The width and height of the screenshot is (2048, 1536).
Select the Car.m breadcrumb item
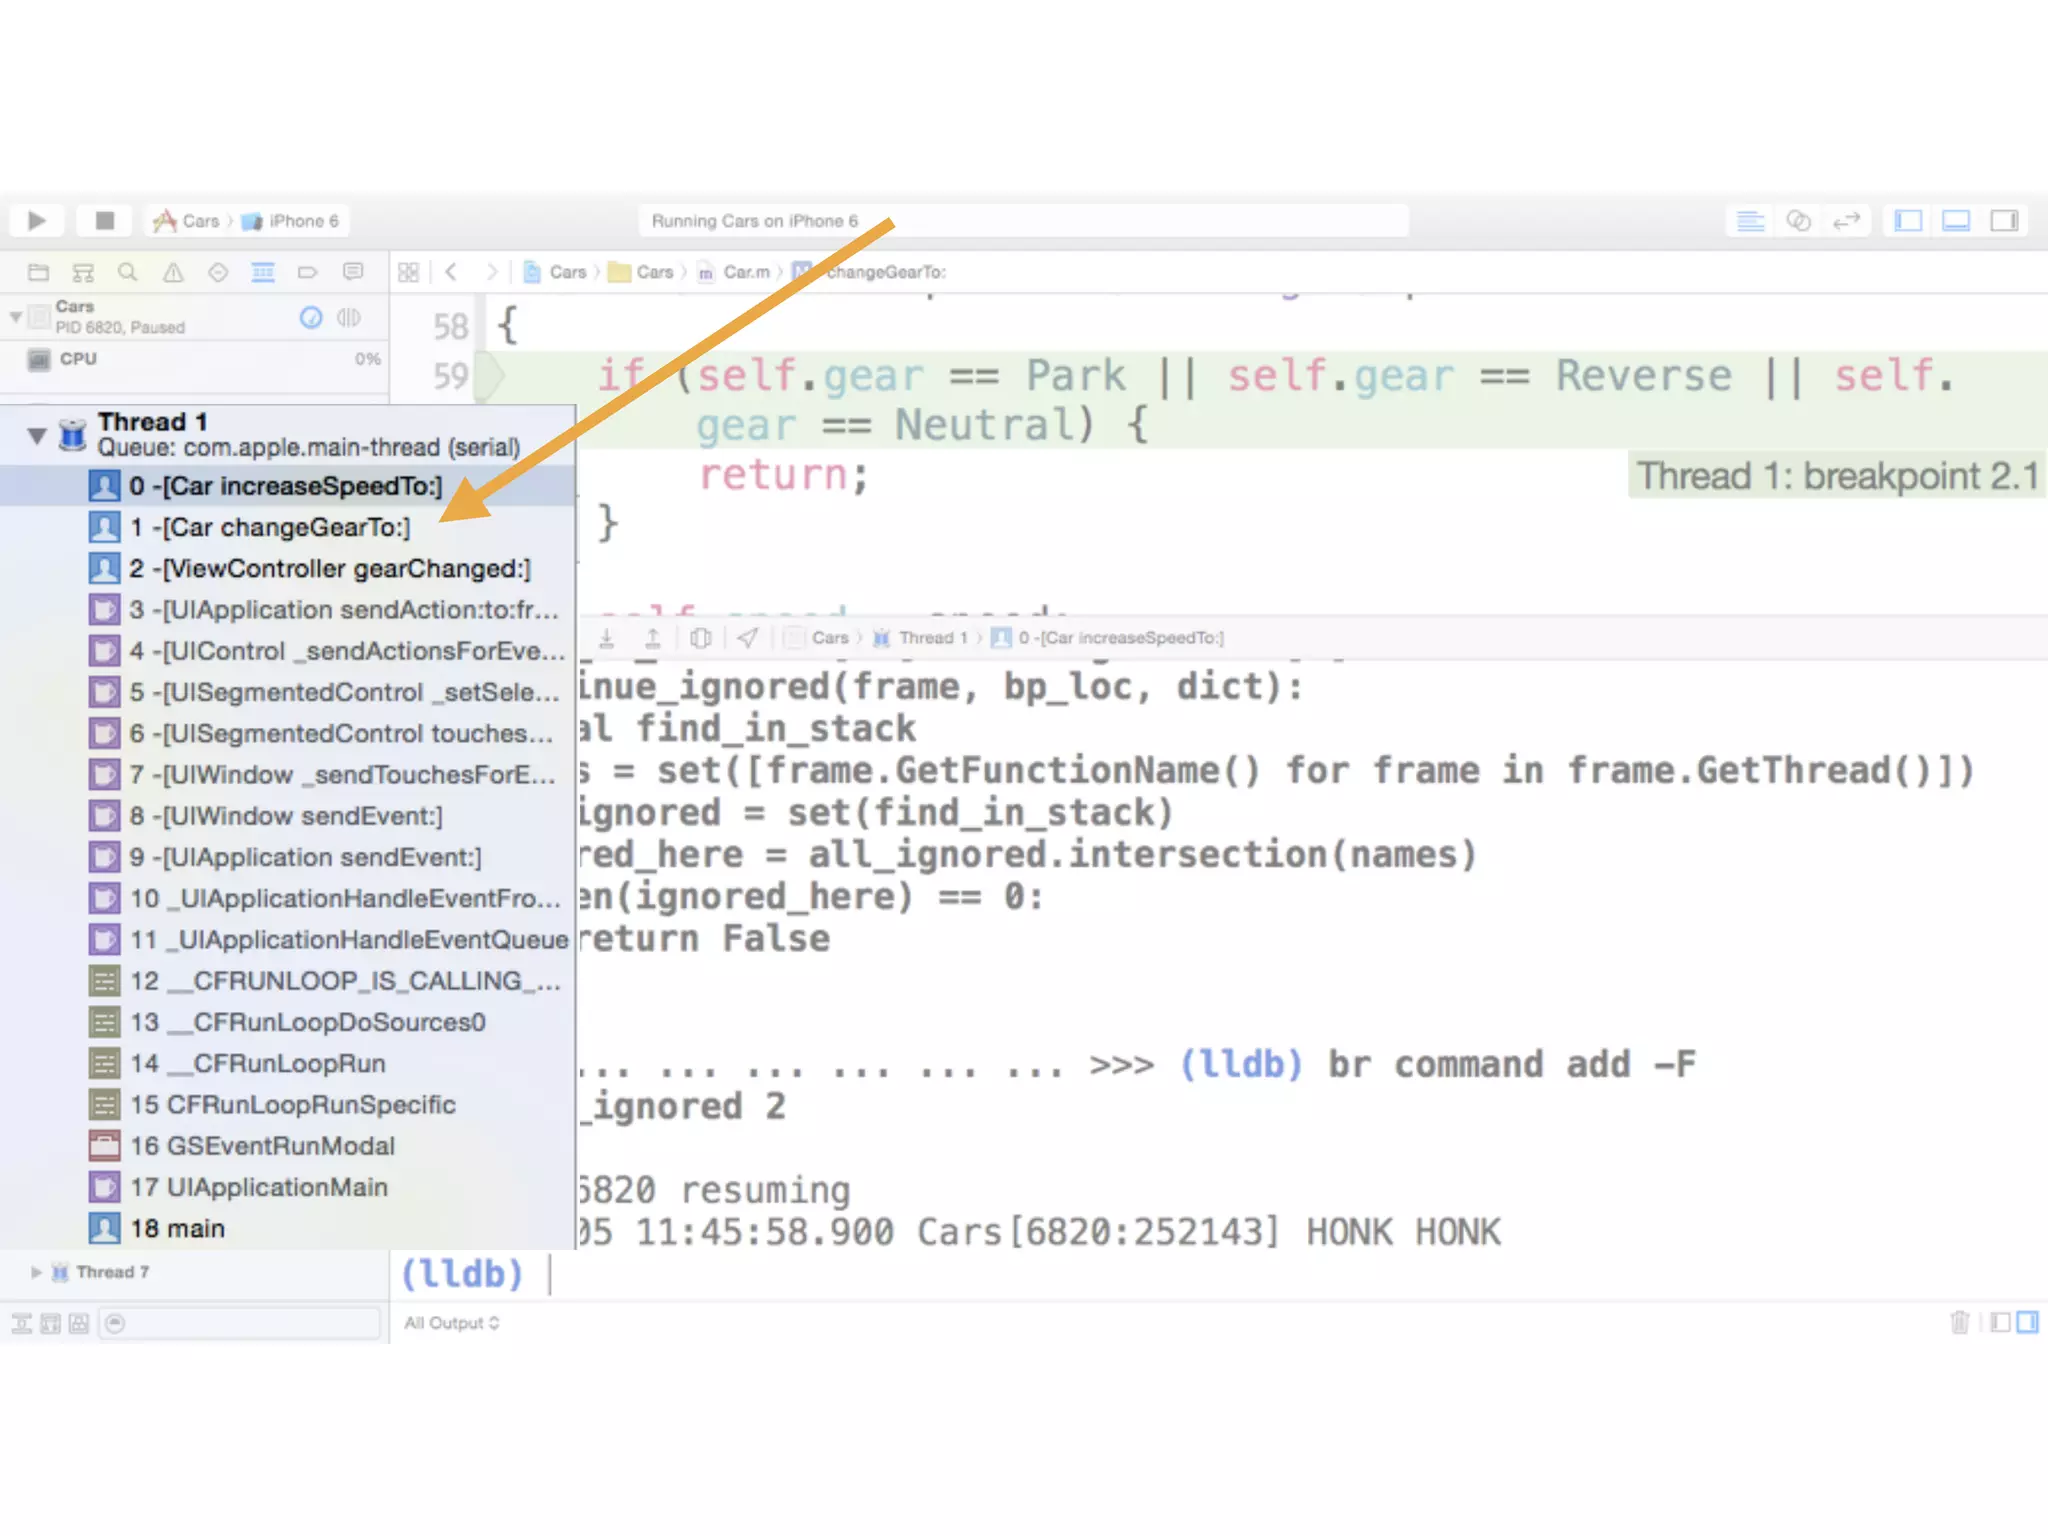745,272
